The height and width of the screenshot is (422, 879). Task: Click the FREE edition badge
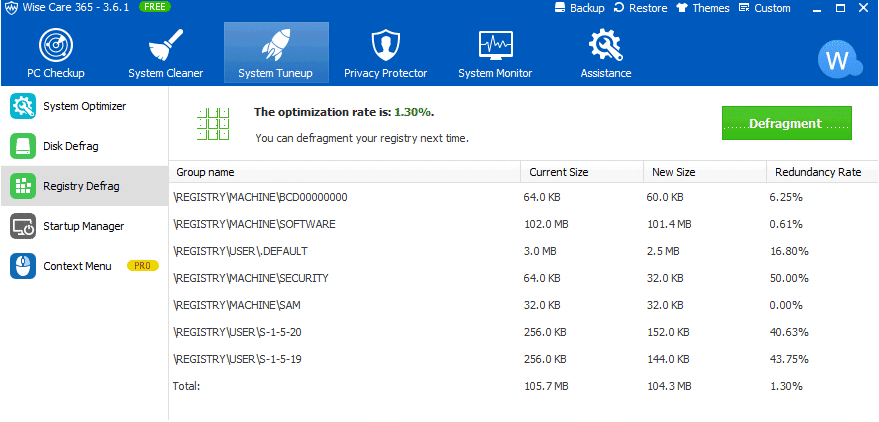click(155, 7)
